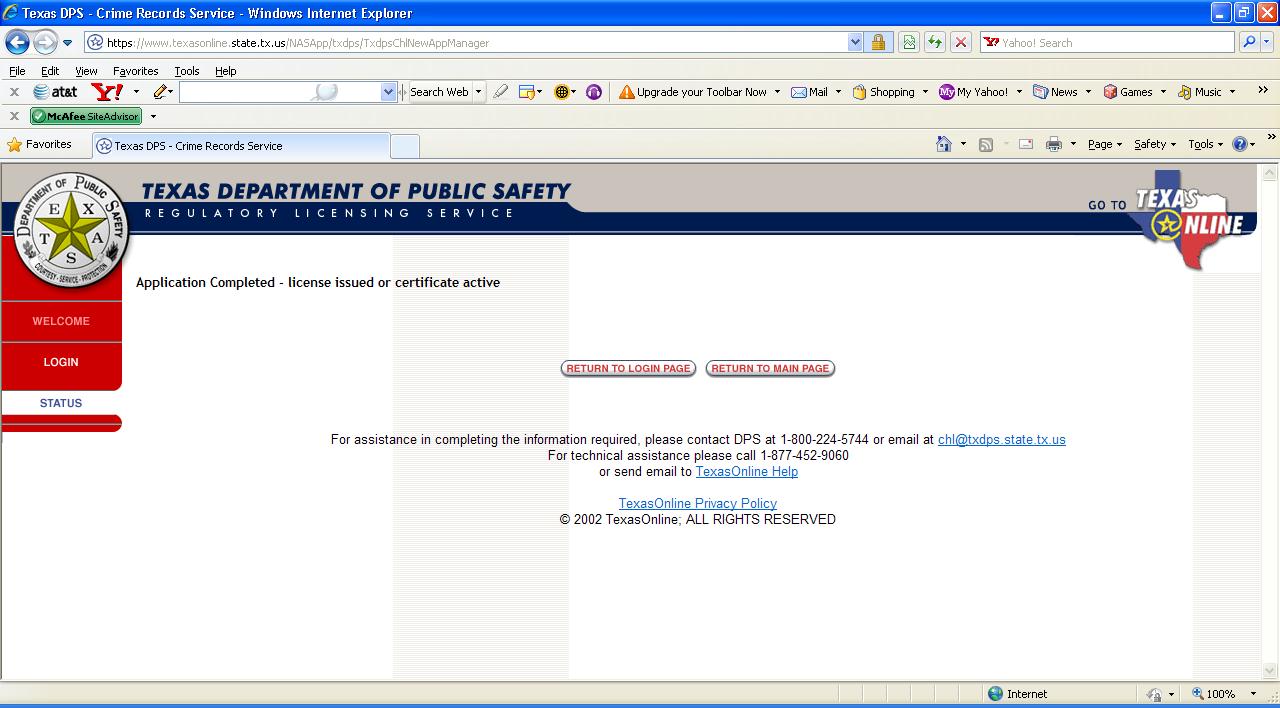The width and height of the screenshot is (1280, 708).
Task: Open the Search Web dropdown arrow
Action: (478, 92)
